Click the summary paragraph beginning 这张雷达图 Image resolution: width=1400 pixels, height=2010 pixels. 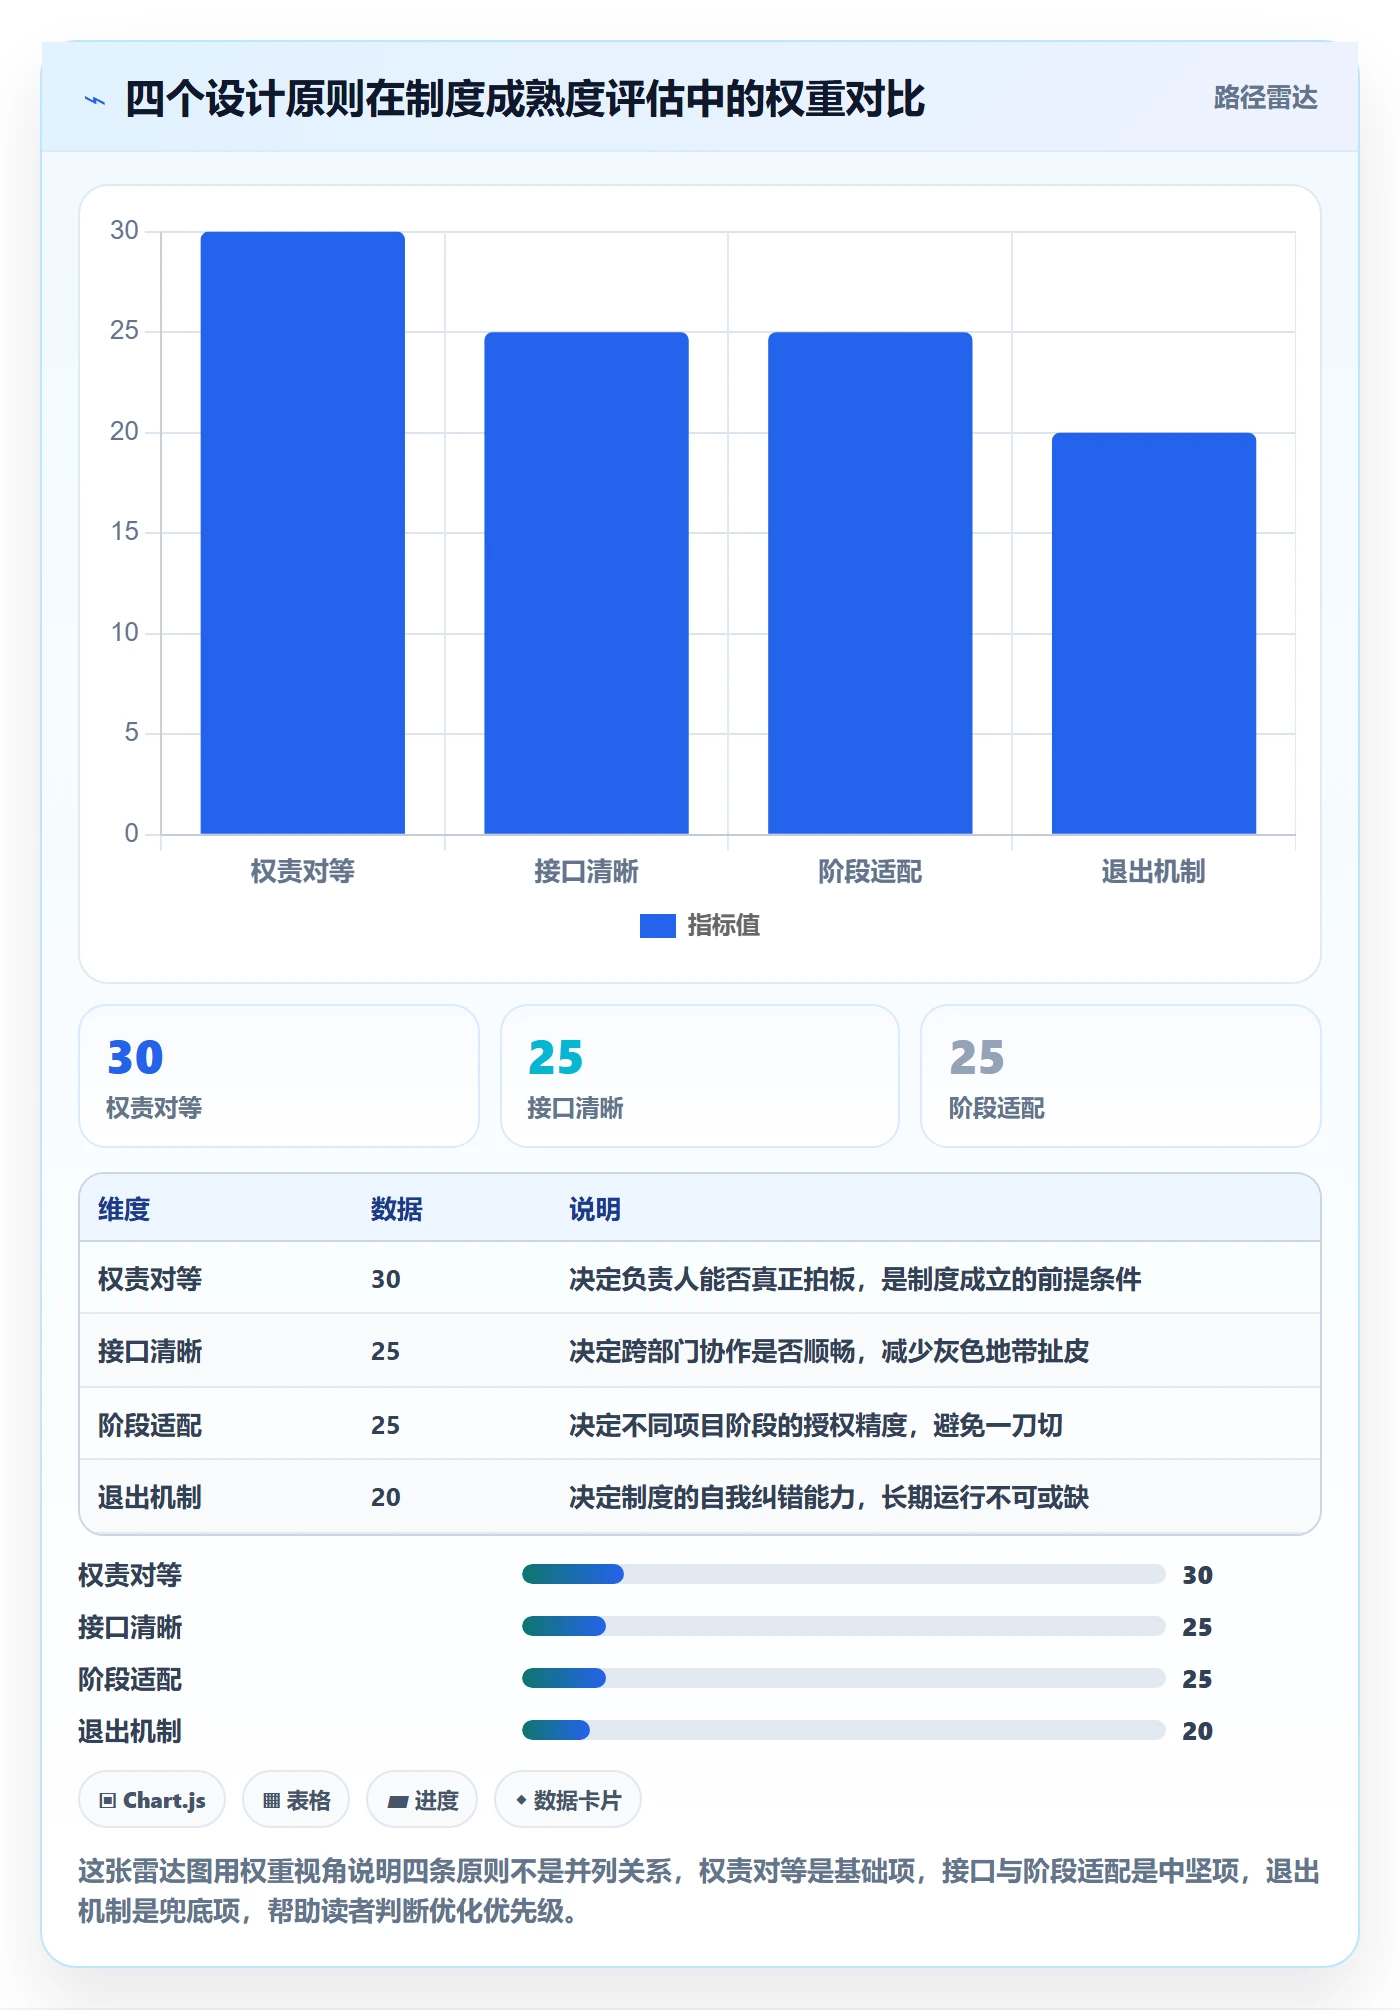point(699,1891)
